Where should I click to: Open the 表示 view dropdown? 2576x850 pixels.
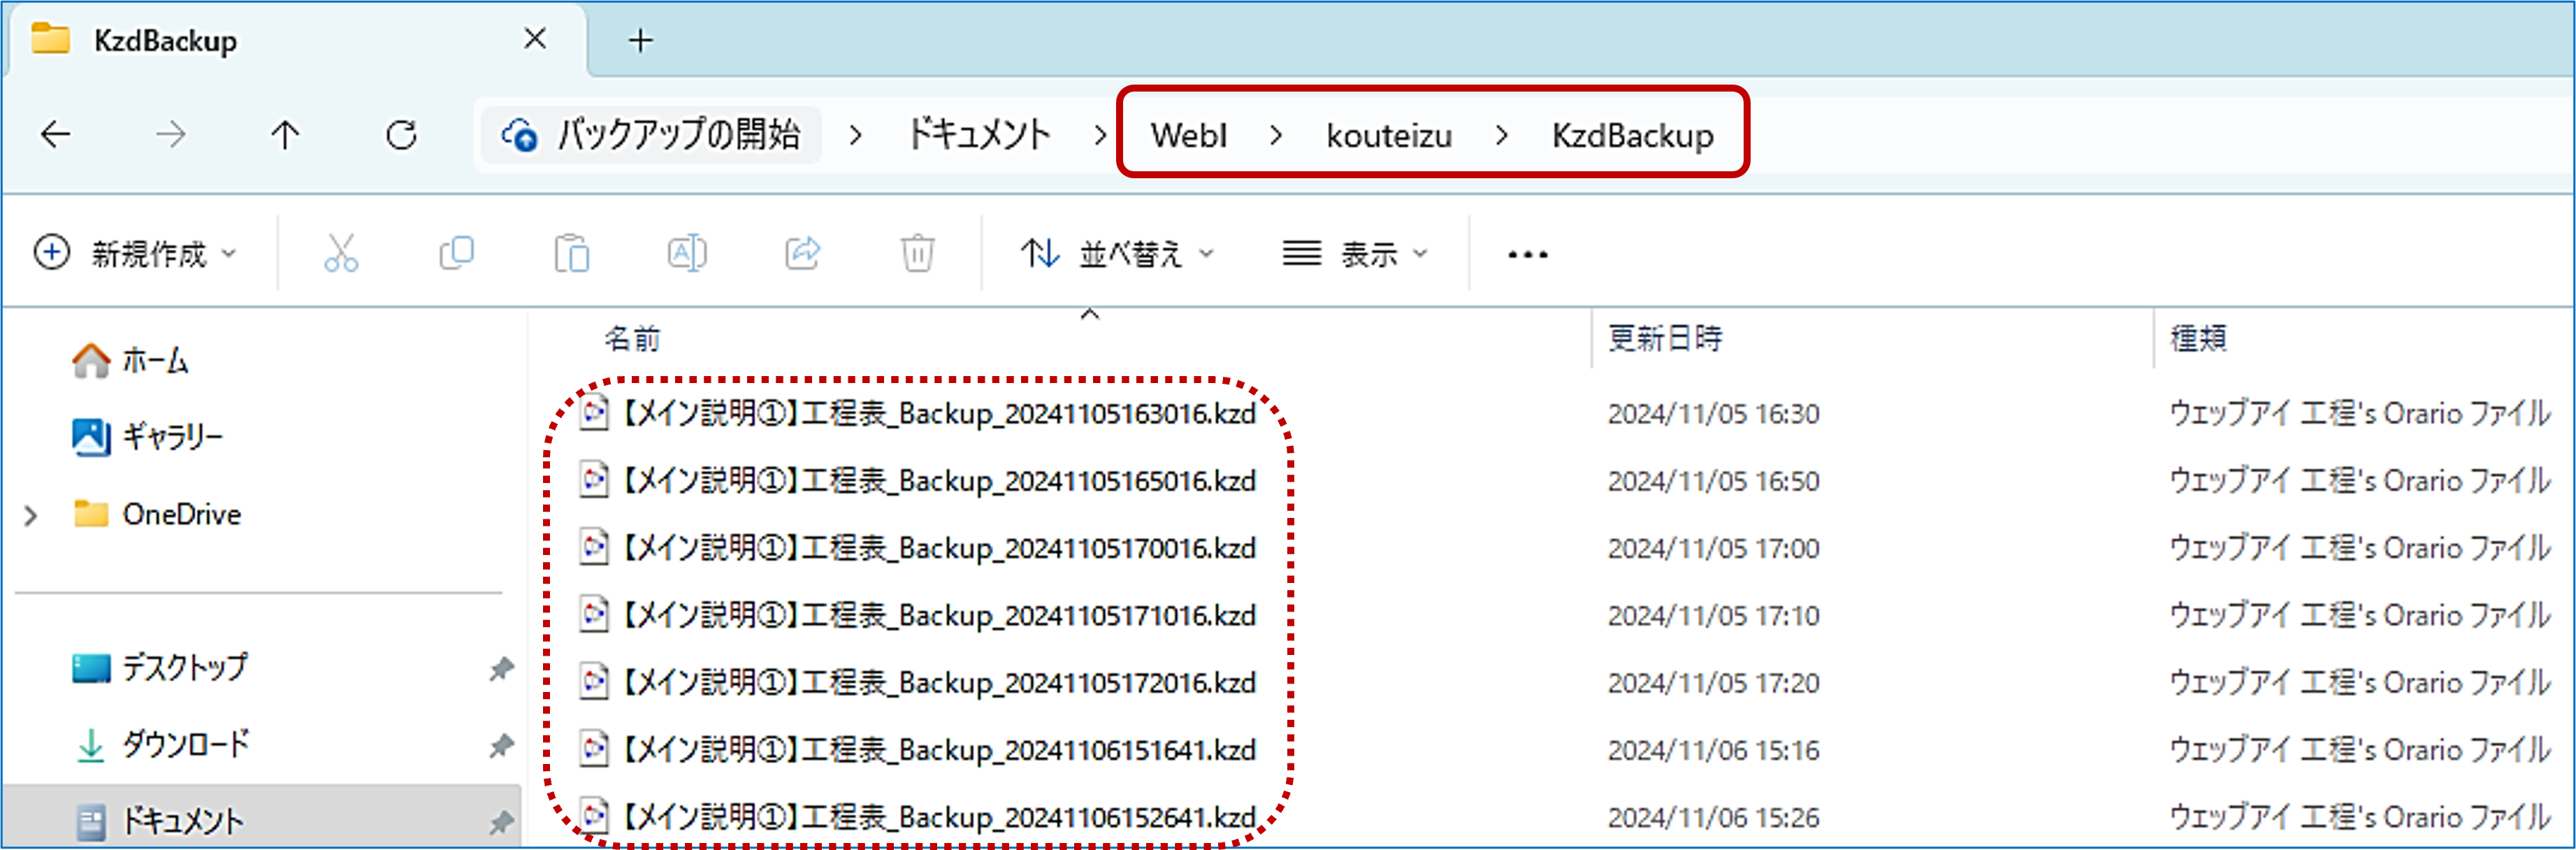coord(1355,254)
